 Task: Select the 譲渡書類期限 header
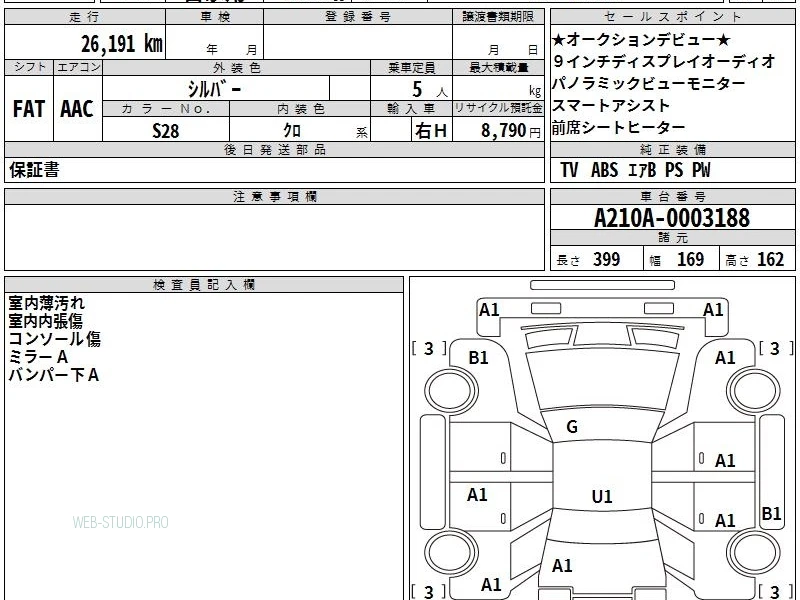[x=498, y=17]
